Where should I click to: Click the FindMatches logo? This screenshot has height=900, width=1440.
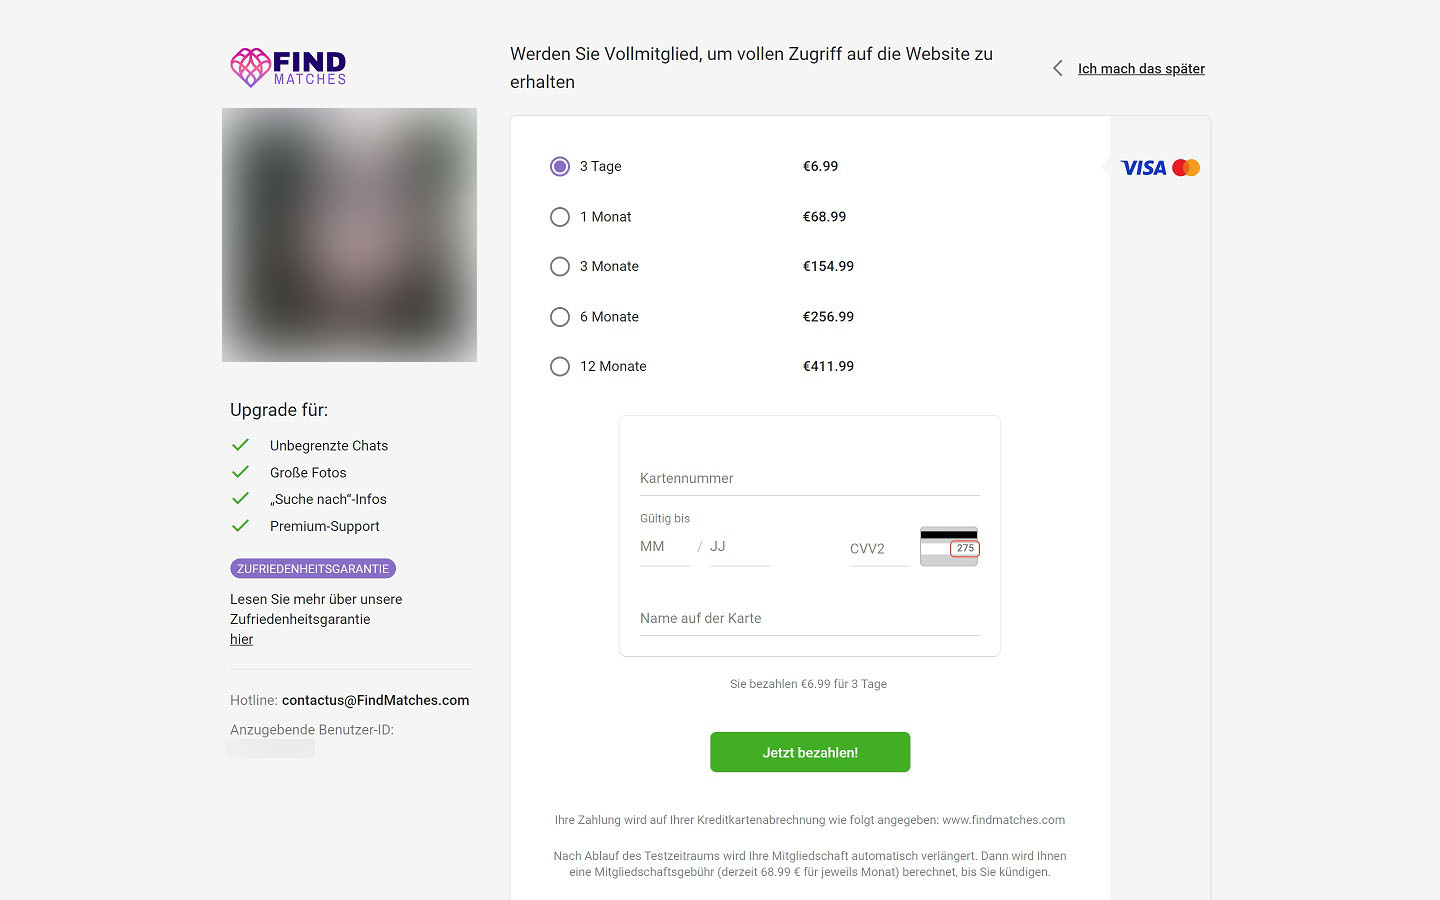click(288, 68)
